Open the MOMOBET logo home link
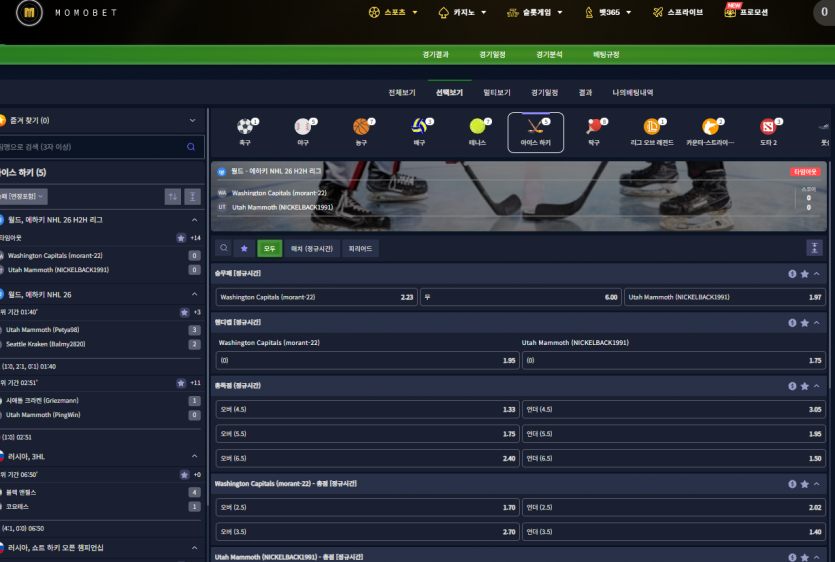Image resolution: width=835 pixels, height=562 pixels. [x=67, y=13]
